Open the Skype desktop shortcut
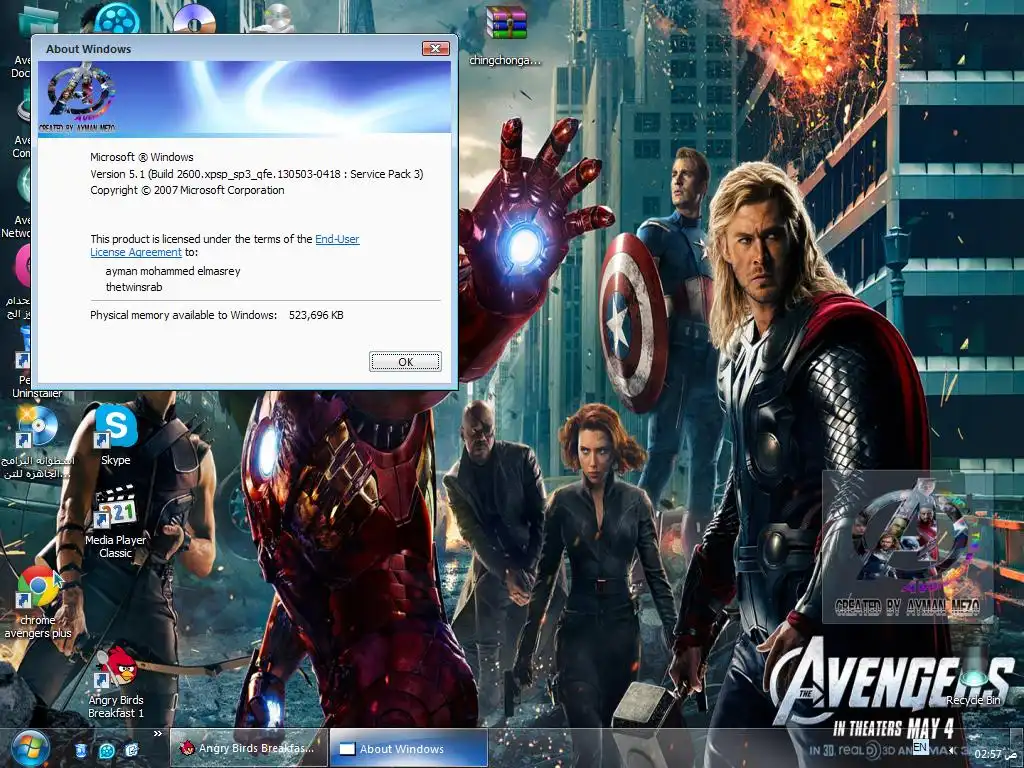1024x768 pixels. tap(116, 434)
